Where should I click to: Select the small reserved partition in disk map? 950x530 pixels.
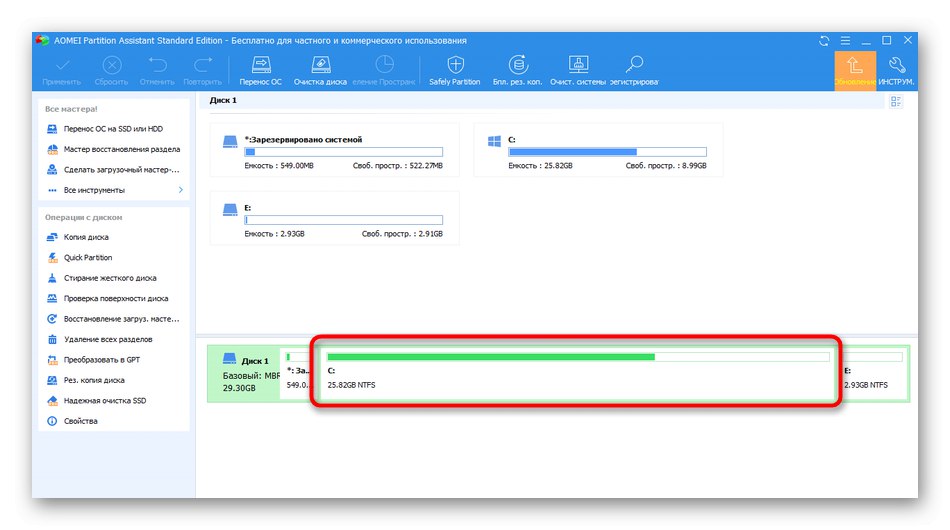pyautogui.click(x=297, y=374)
